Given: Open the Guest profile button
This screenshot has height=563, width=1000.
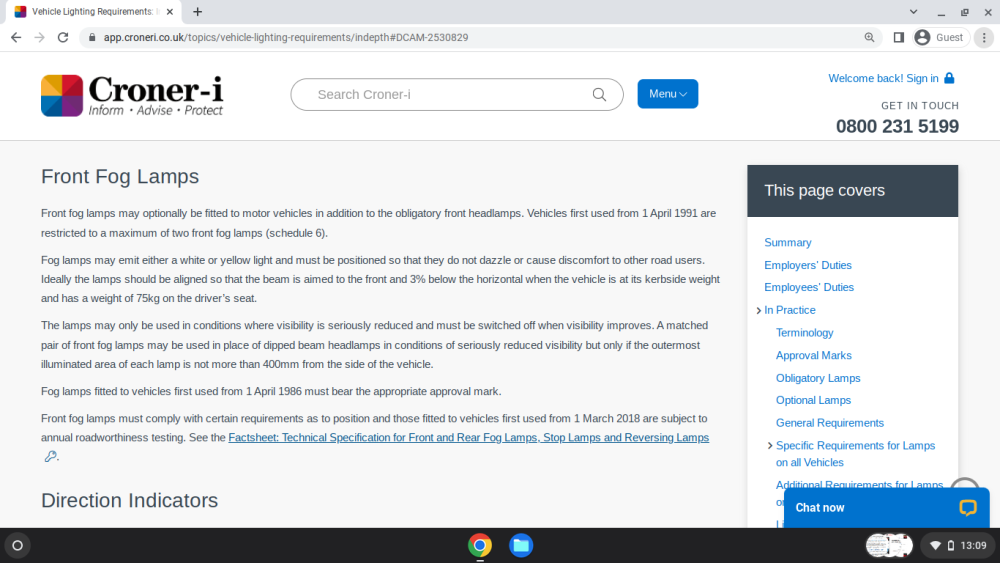Looking at the screenshot, I should 939,38.
